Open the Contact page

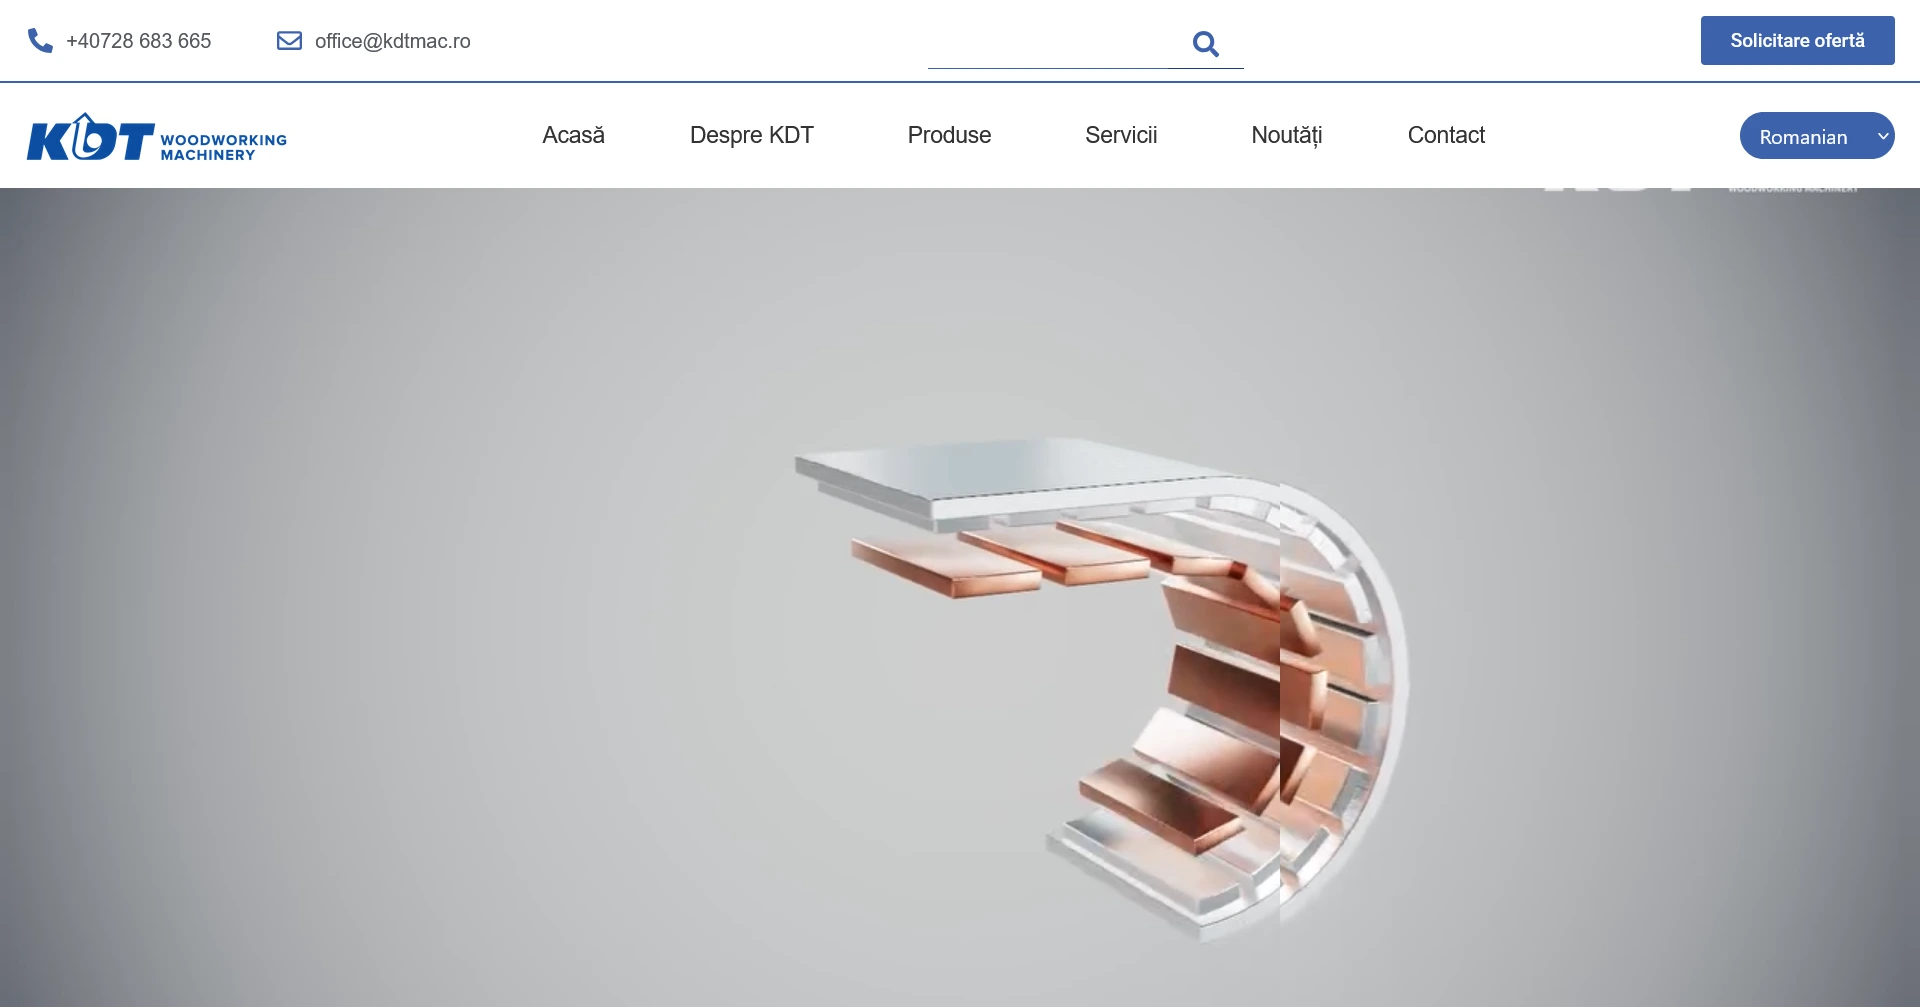tap(1446, 135)
